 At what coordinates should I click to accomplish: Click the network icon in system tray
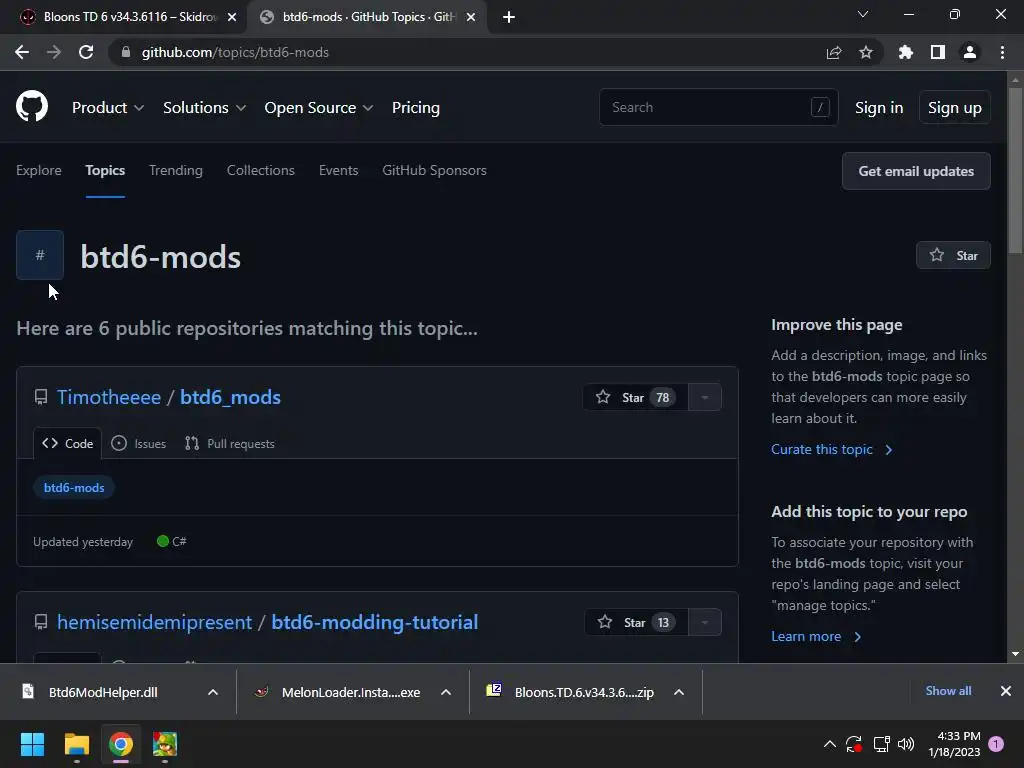(x=882, y=744)
